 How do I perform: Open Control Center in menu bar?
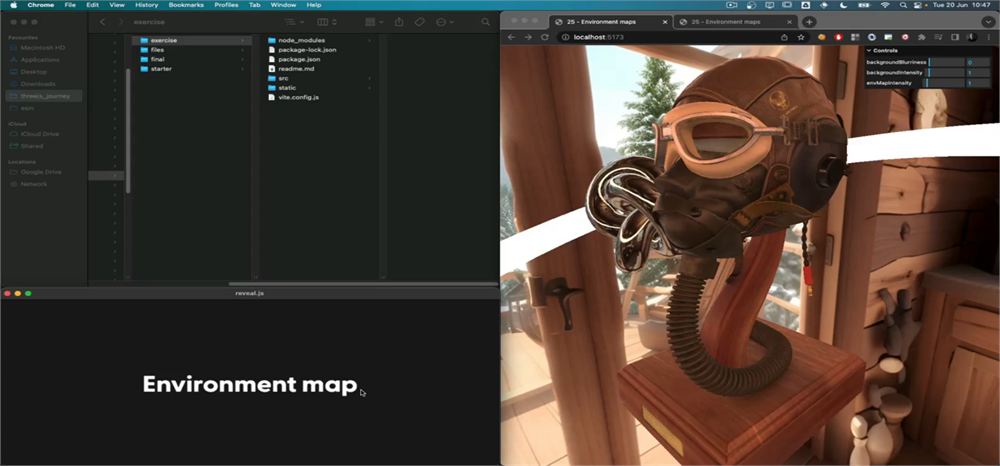(x=918, y=4)
